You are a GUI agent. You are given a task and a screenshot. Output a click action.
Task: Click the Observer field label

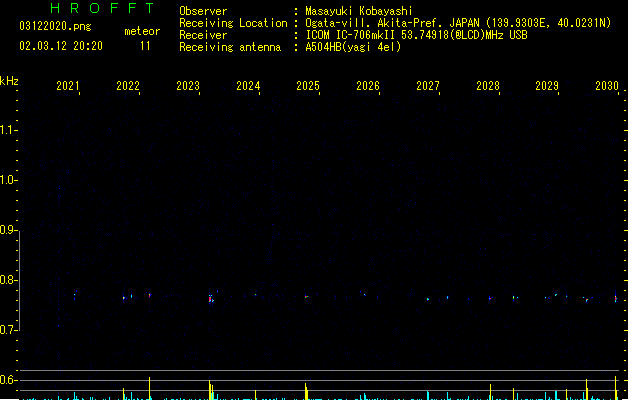[203, 11]
